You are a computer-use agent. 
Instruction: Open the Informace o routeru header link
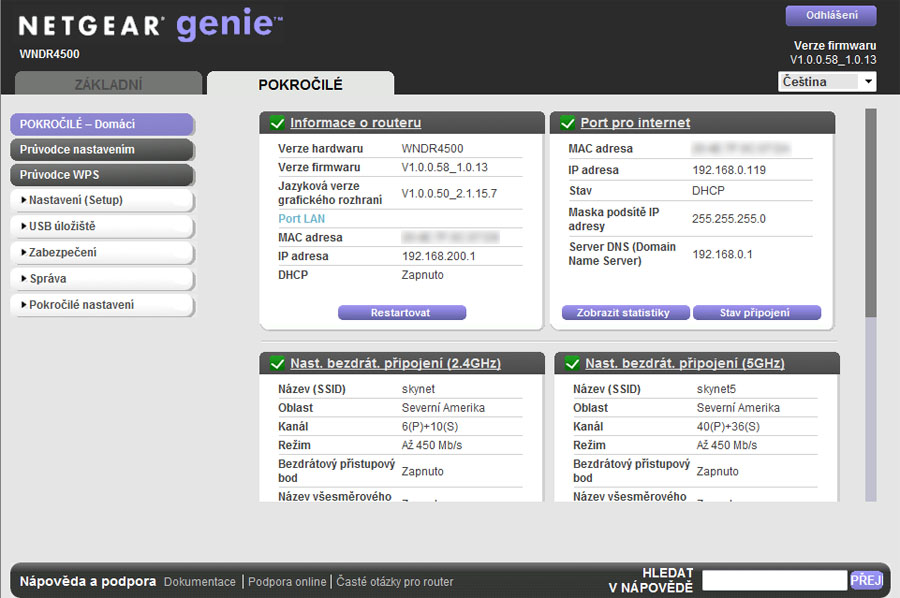355,123
